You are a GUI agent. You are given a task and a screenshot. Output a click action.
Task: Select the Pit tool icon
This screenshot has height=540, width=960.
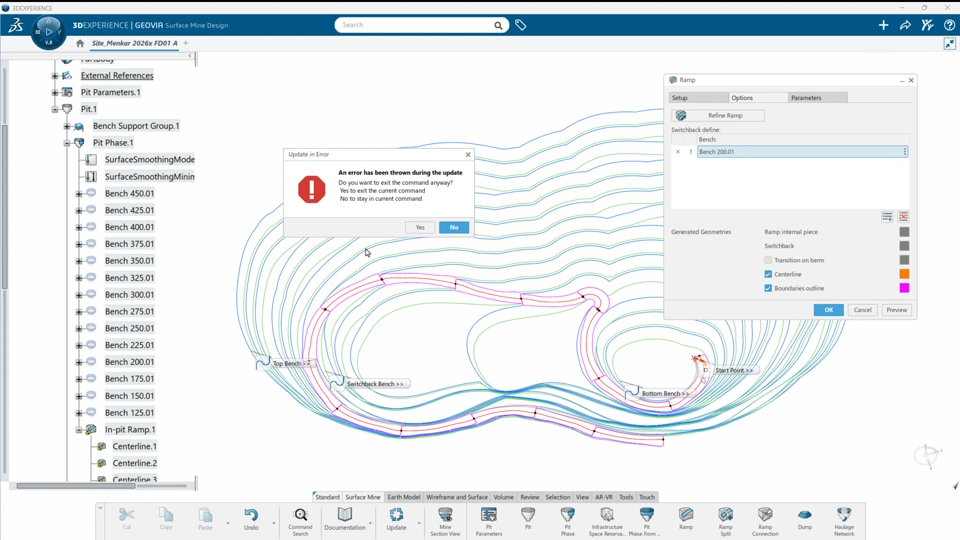tap(528, 515)
